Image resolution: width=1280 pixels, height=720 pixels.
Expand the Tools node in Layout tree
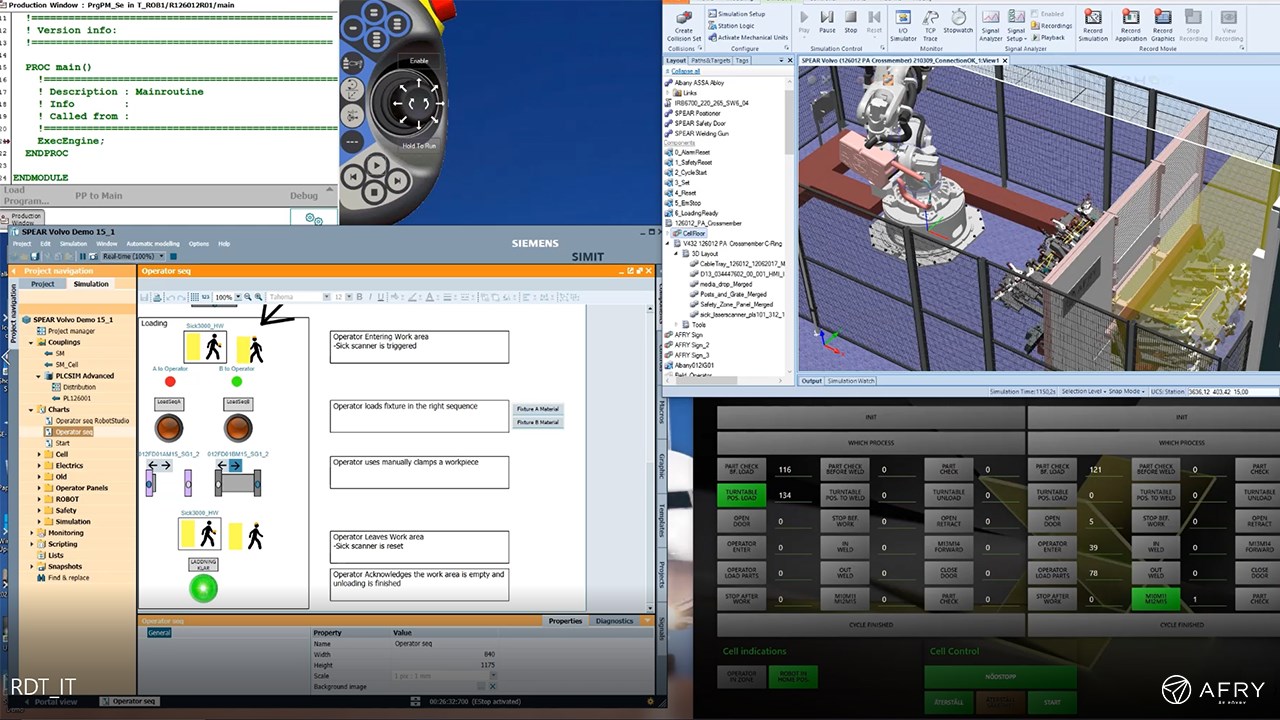[678, 325]
